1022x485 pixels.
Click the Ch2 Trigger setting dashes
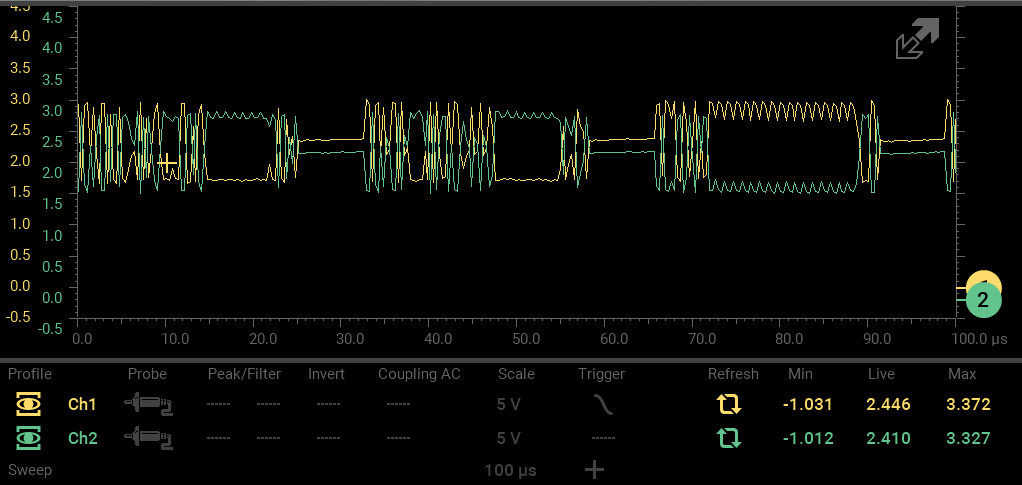coord(602,438)
